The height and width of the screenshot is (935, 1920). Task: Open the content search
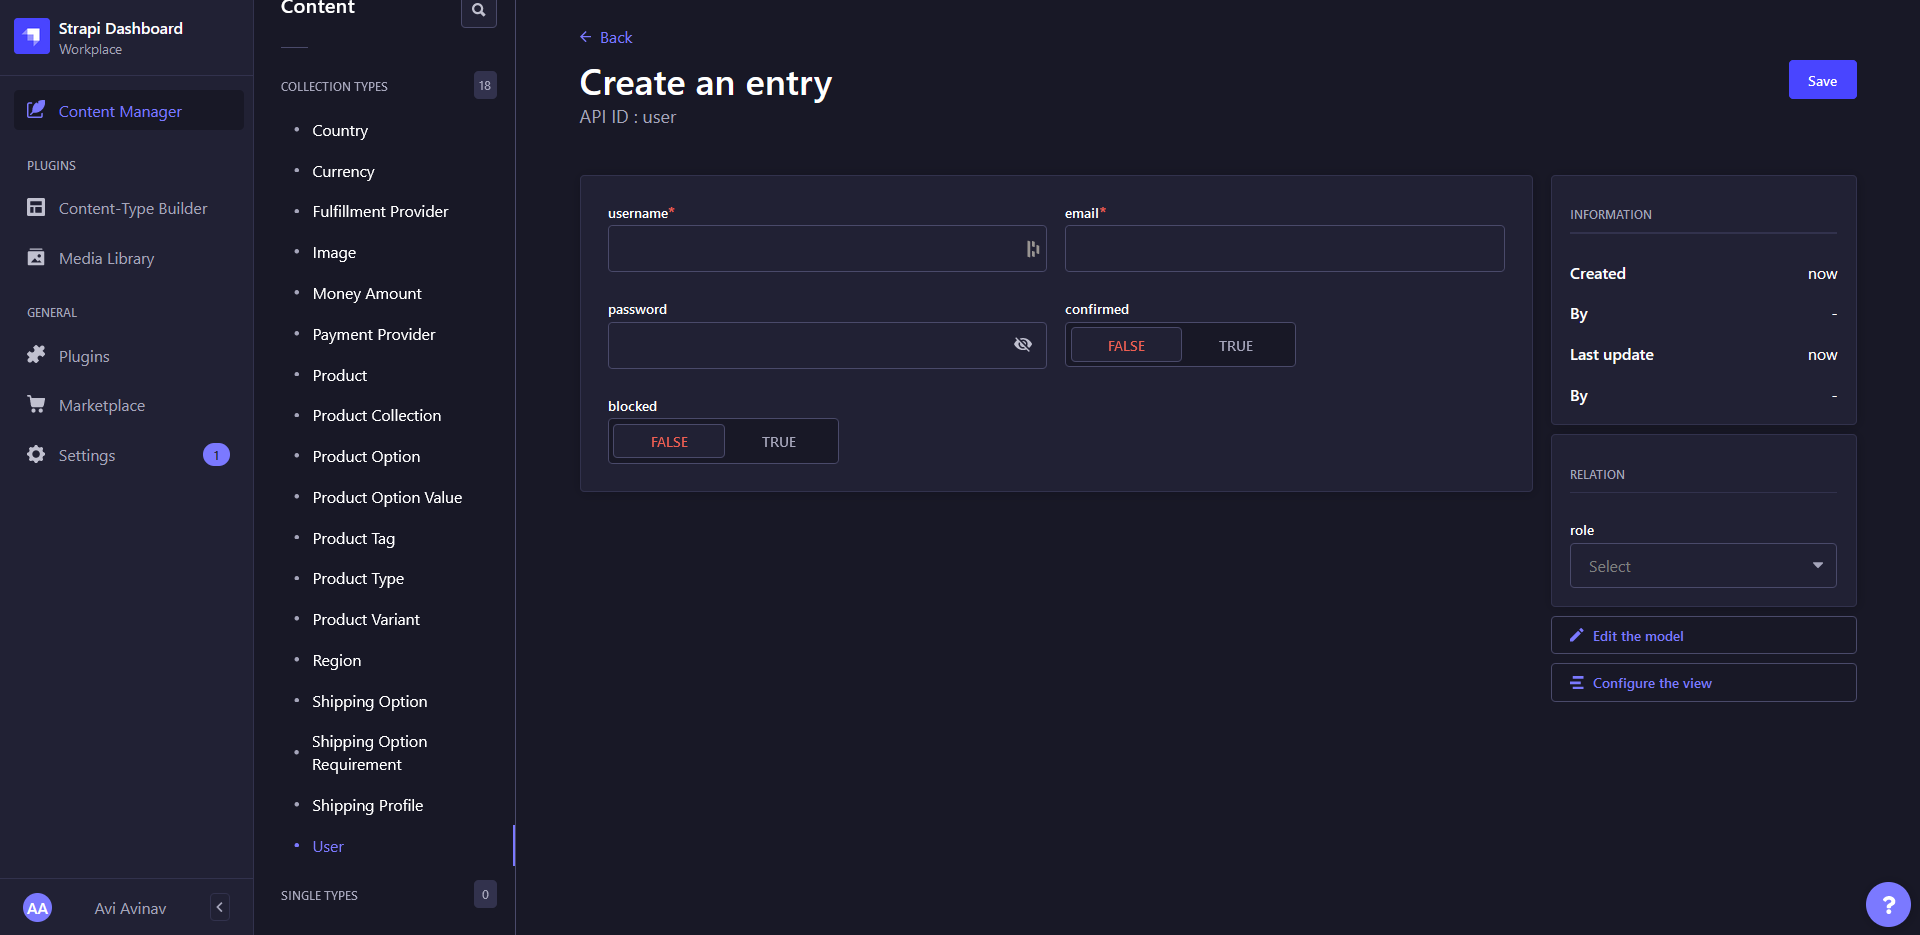(x=479, y=13)
